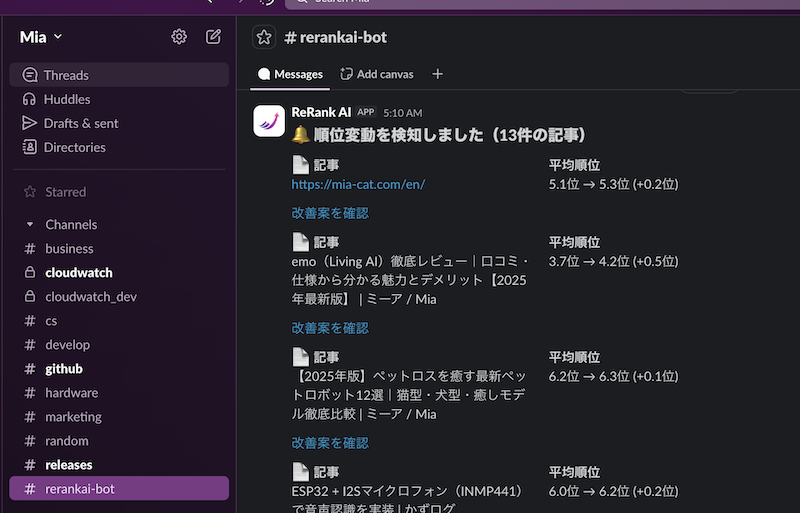This screenshot has width=800, height=513.
Task: Click the 【2025年版】ペットロス article text
Action: coord(409,395)
